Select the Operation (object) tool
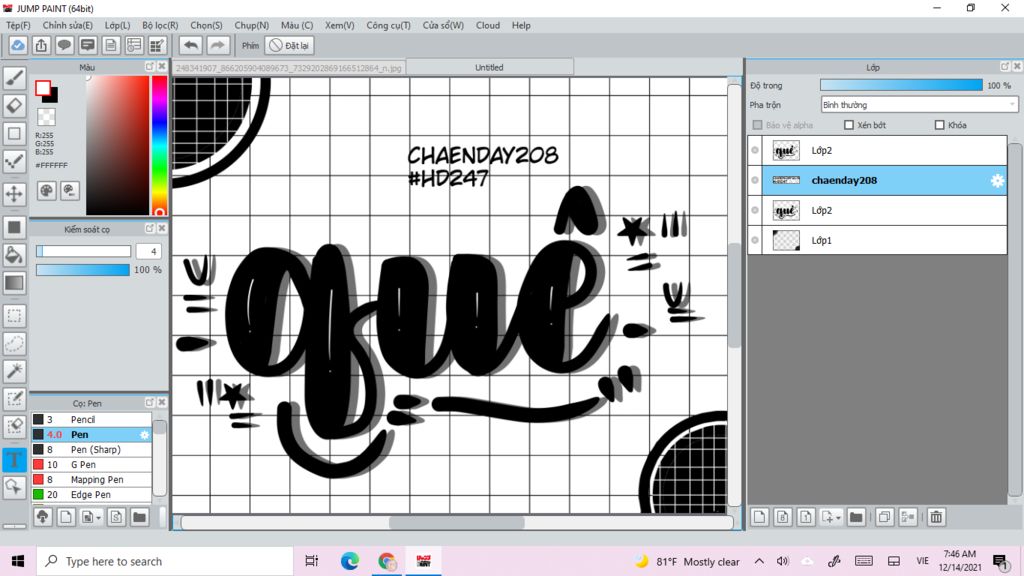 point(14,487)
